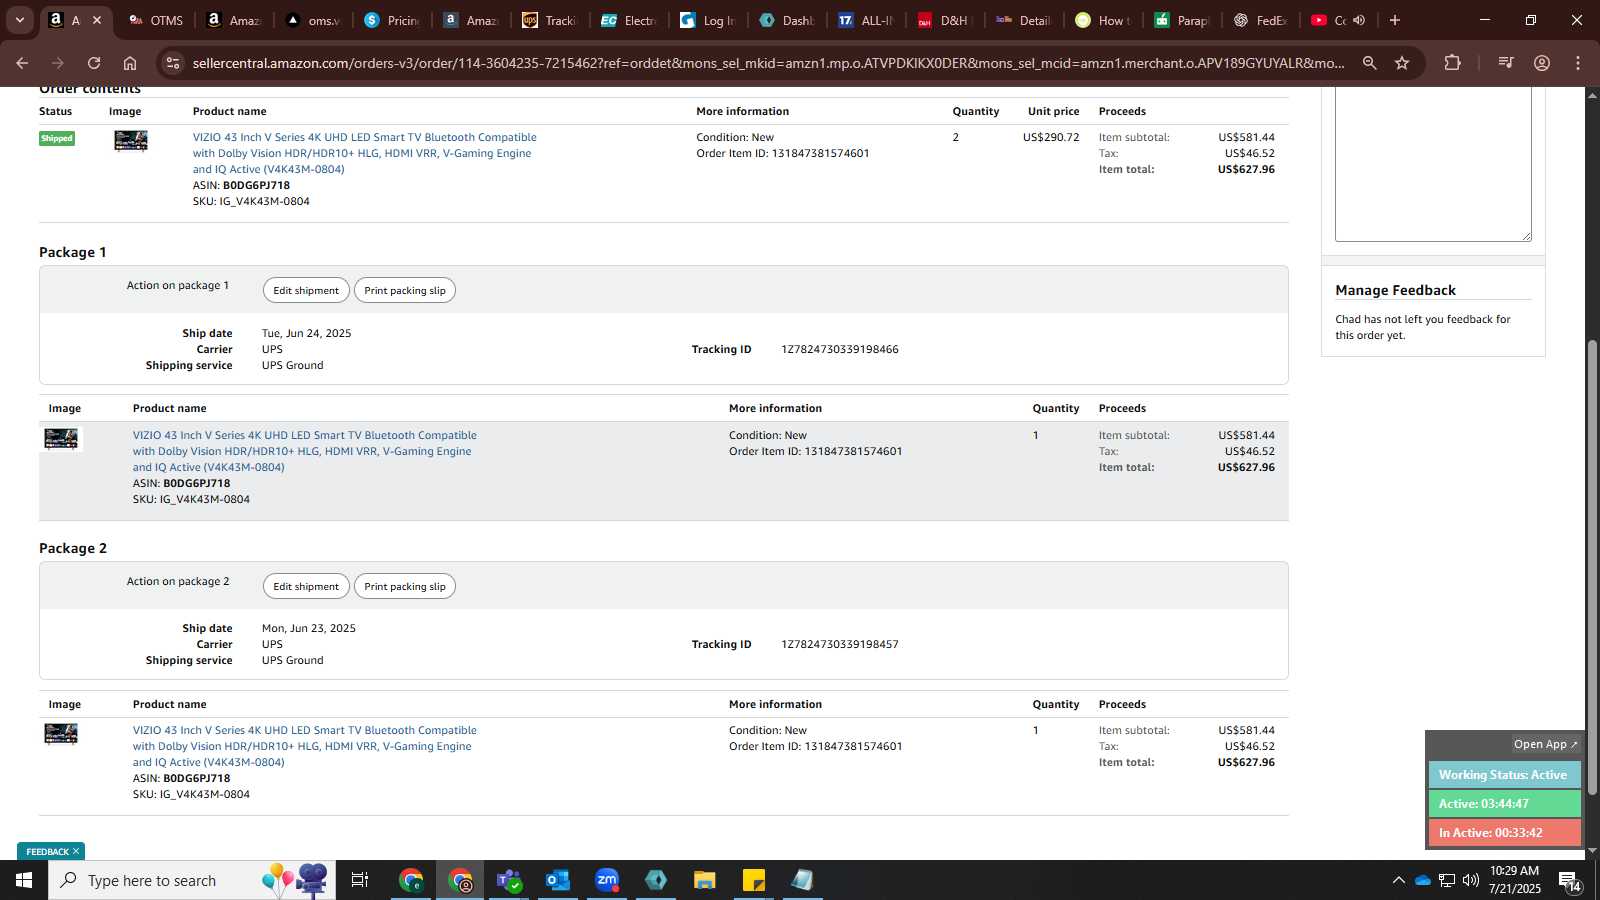The image size is (1600, 900).
Task: Open Sticky Notes from the taskbar
Action: [754, 880]
